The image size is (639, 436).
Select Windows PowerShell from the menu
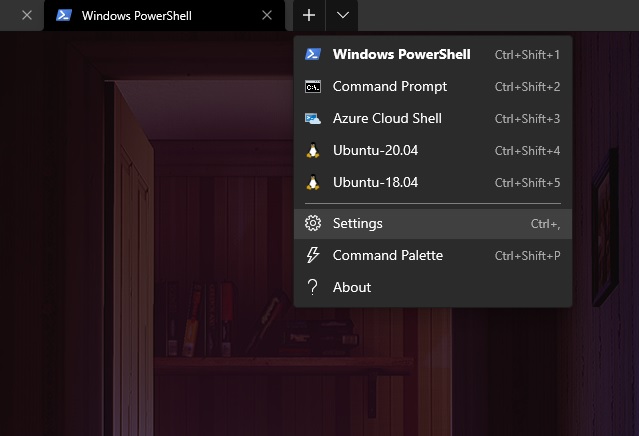pos(433,54)
